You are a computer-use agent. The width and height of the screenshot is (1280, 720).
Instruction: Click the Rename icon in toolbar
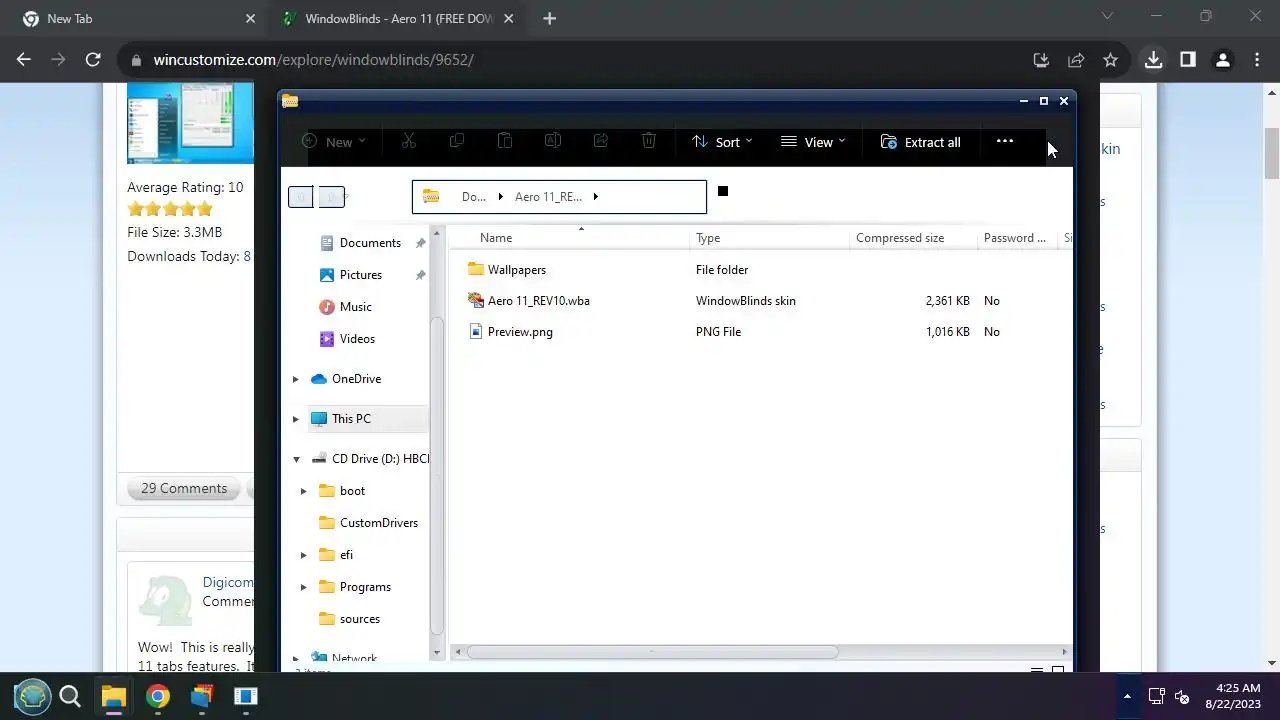[552, 141]
